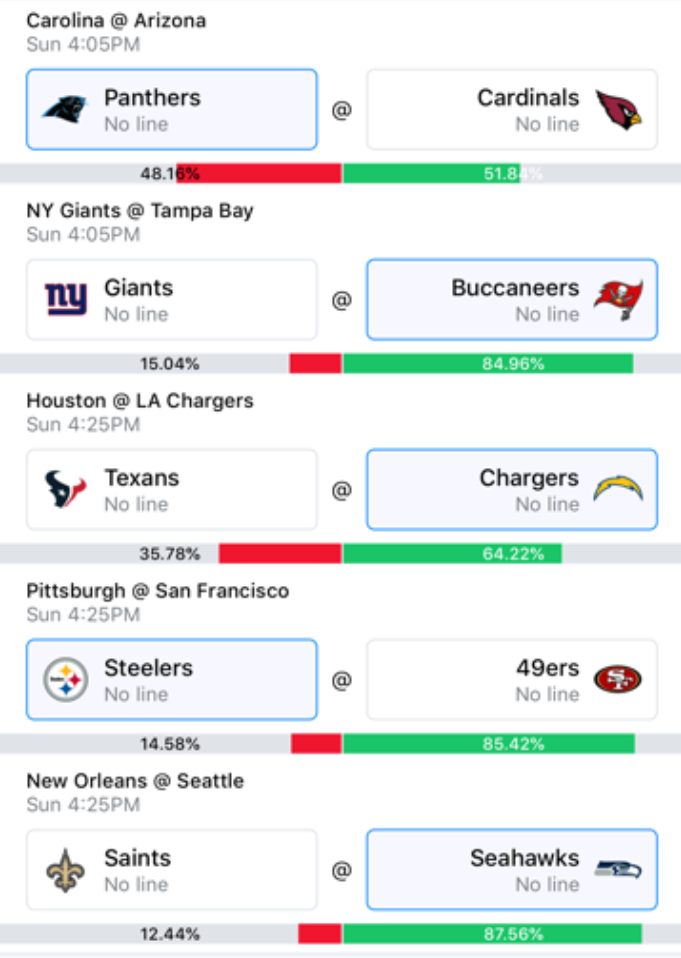Image resolution: width=681 pixels, height=958 pixels.
Task: Pick the Giants over Tampa Bay
Action: tap(172, 299)
